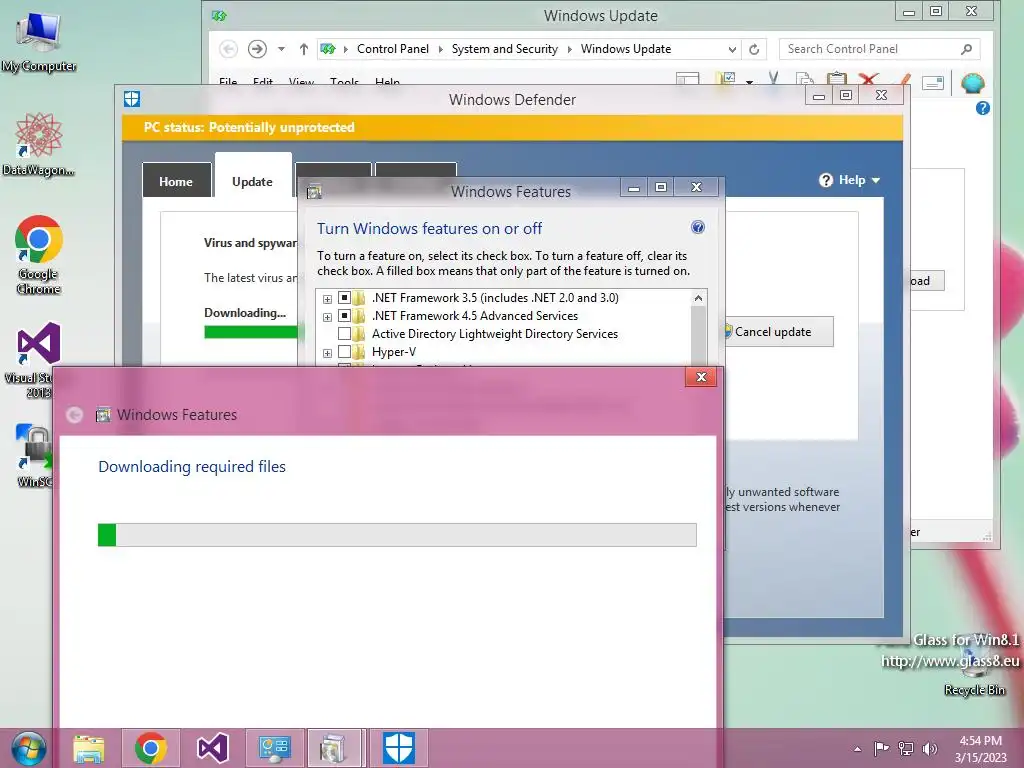
Task: Select System and Security breadcrumb
Action: pos(505,49)
